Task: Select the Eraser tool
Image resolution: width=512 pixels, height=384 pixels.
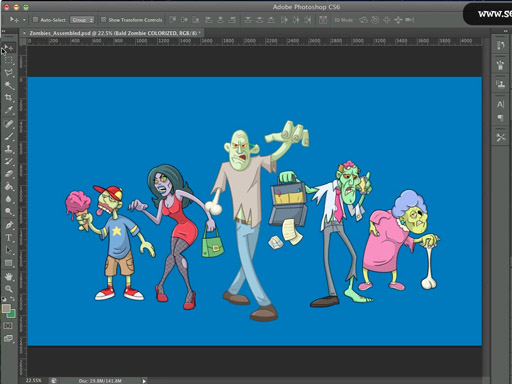Action: 9,174
